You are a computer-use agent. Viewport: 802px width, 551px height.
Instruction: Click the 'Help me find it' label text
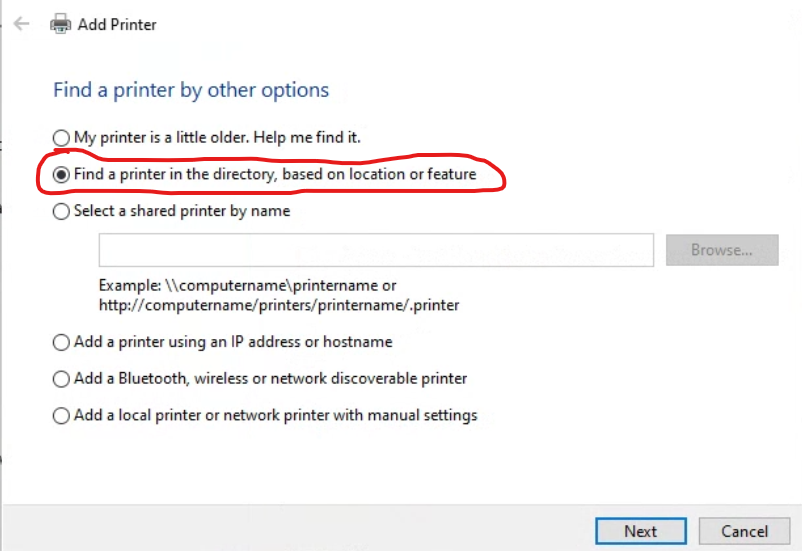(x=303, y=137)
